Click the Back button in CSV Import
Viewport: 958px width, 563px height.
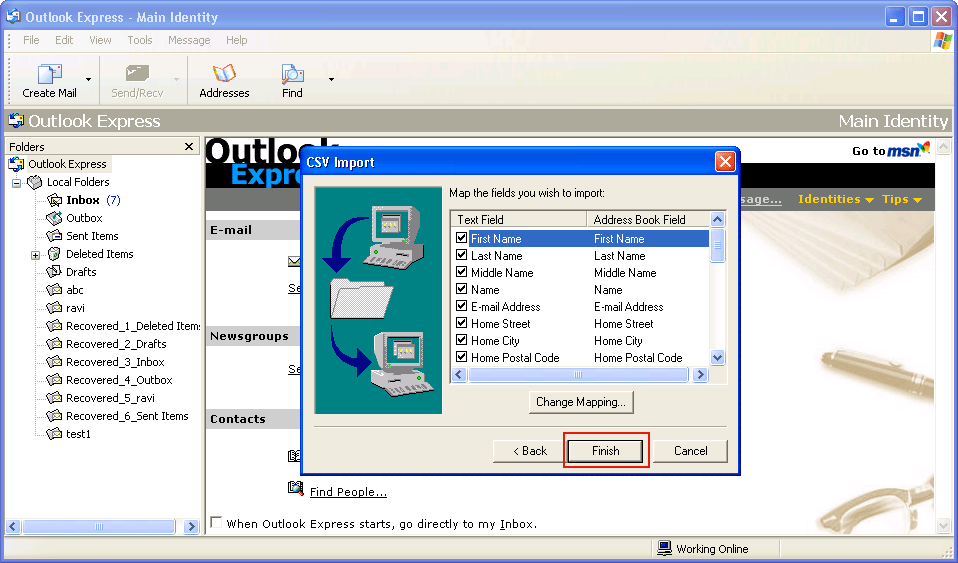(x=530, y=451)
